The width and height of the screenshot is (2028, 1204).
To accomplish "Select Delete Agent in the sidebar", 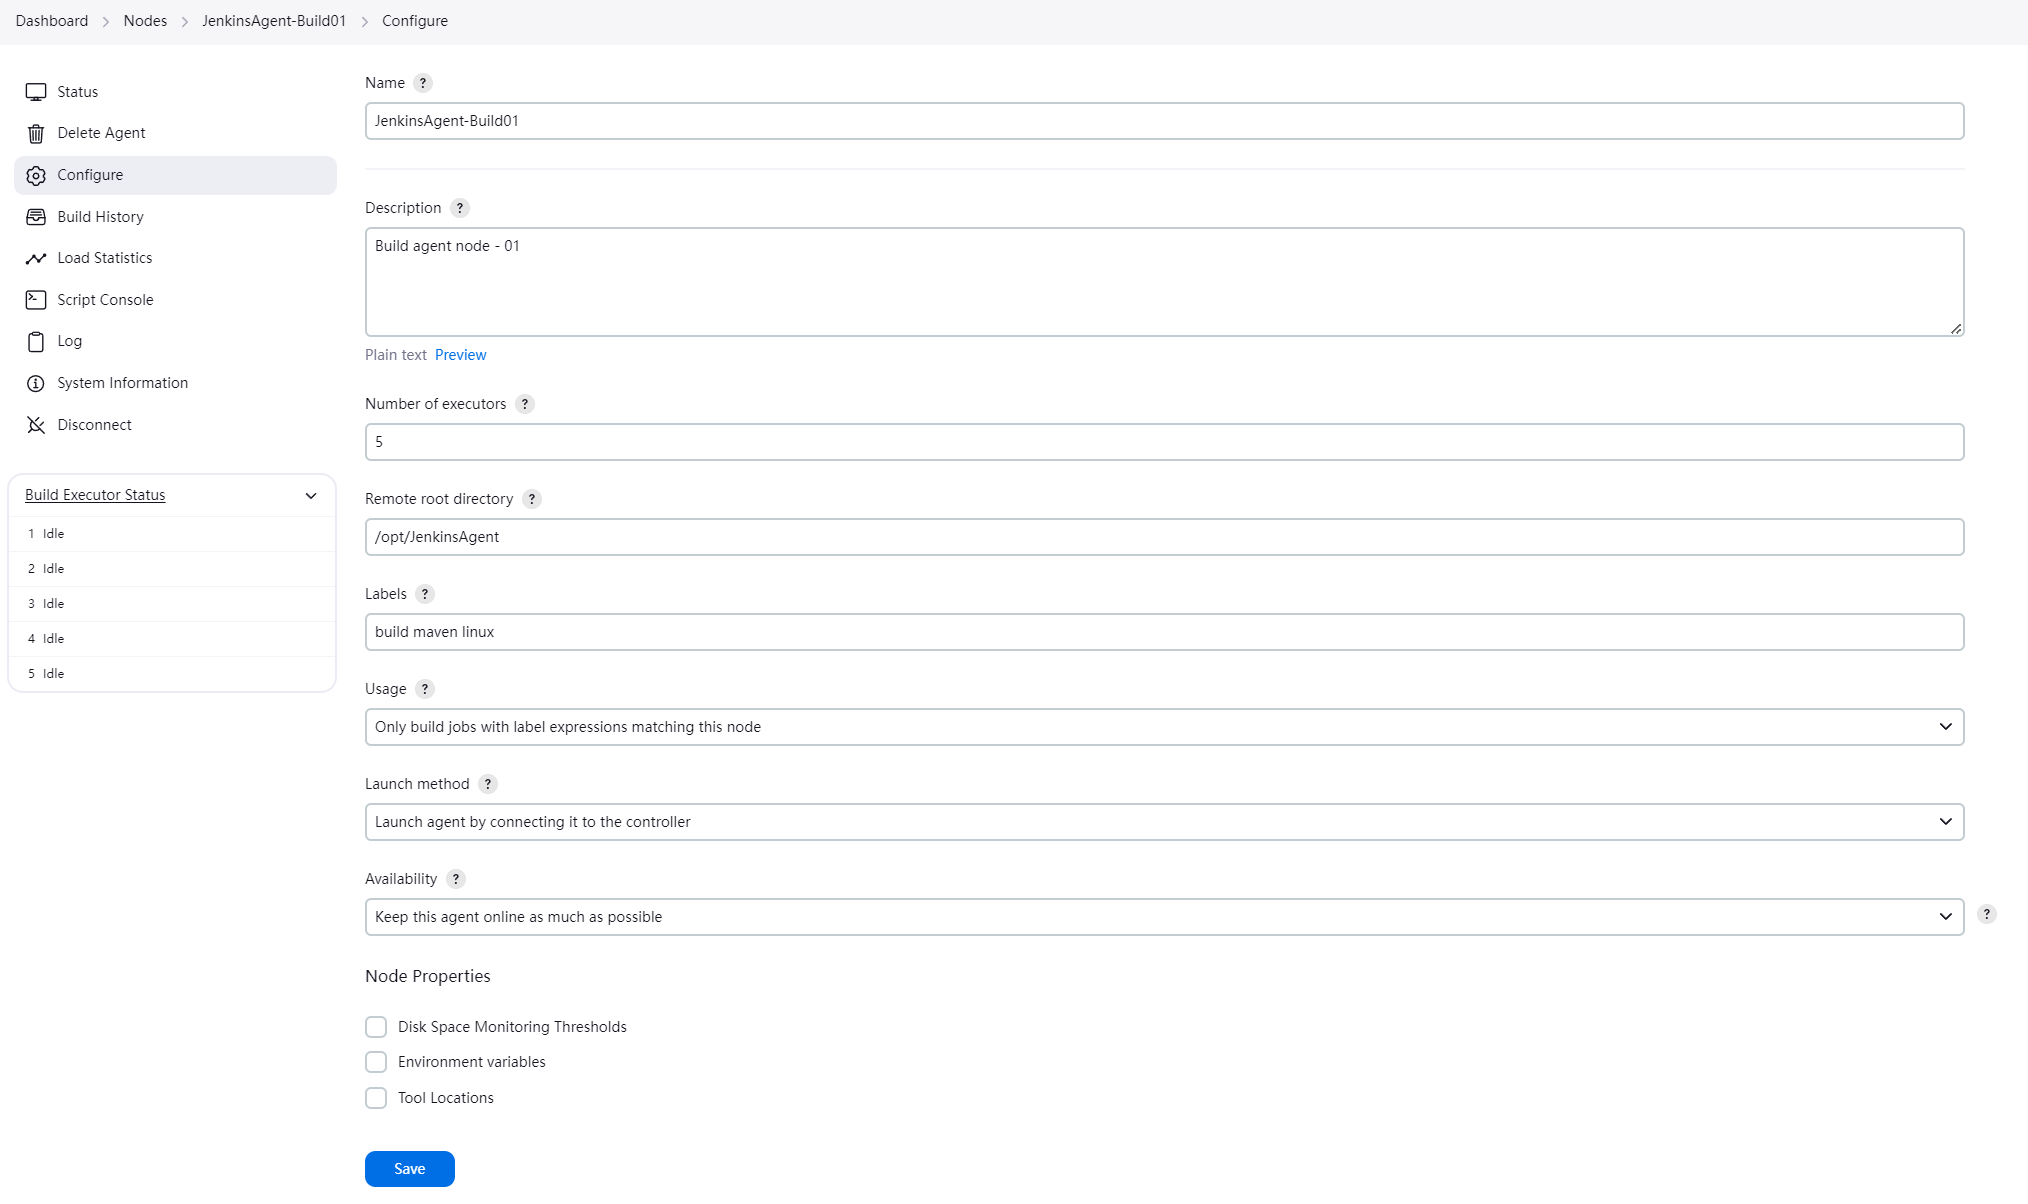I will pos(100,132).
